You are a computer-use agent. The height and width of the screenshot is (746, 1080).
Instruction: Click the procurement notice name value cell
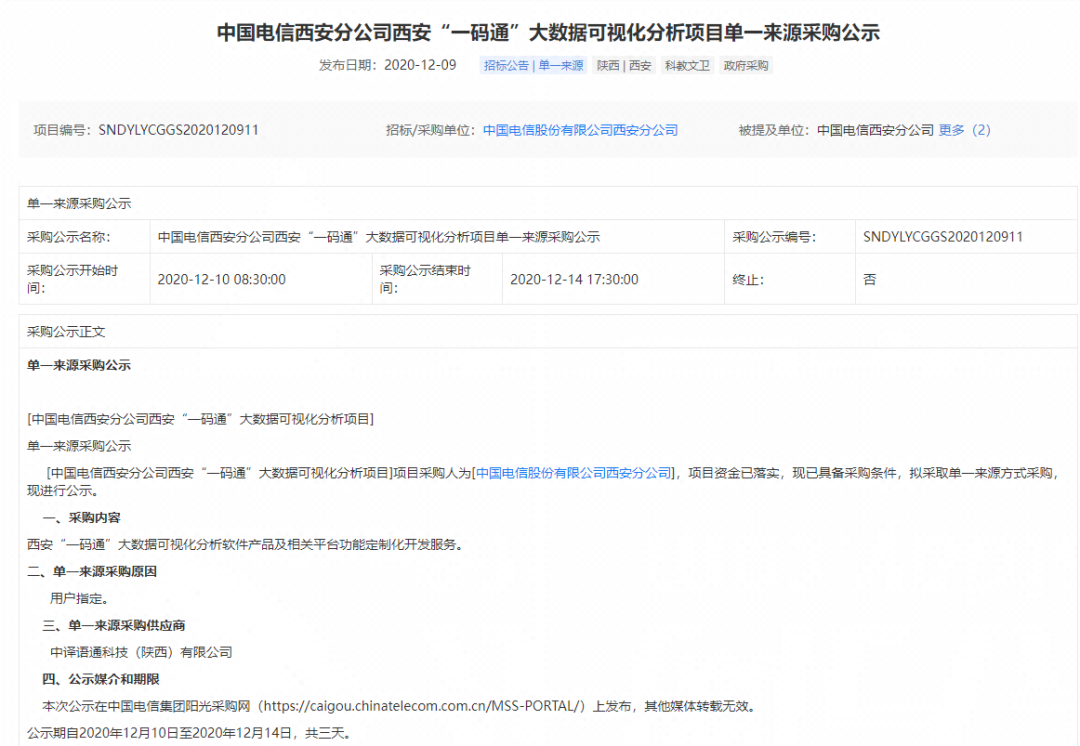click(437, 237)
